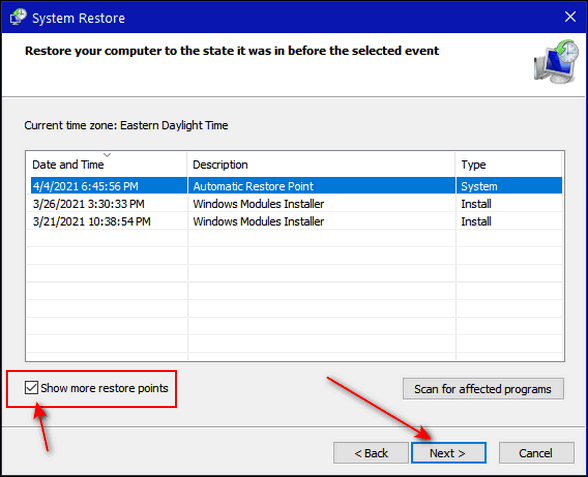Click the System Restore title bar icon
The width and height of the screenshot is (588, 477).
coord(18,17)
